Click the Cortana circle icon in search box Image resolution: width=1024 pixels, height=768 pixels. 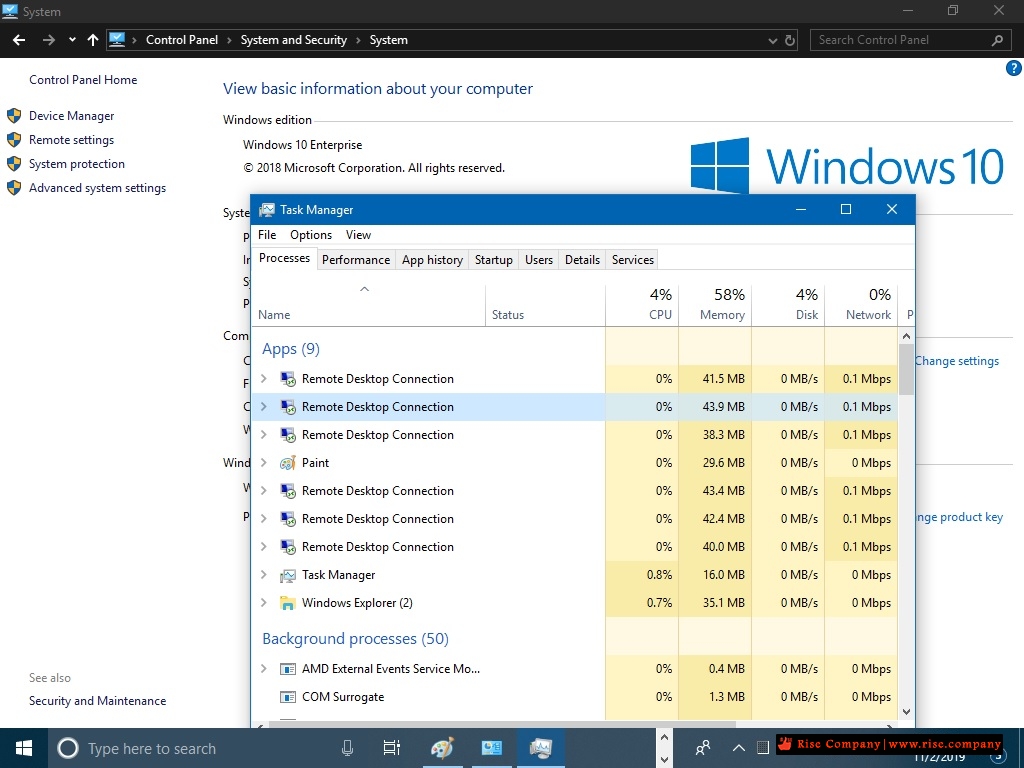(x=68, y=748)
